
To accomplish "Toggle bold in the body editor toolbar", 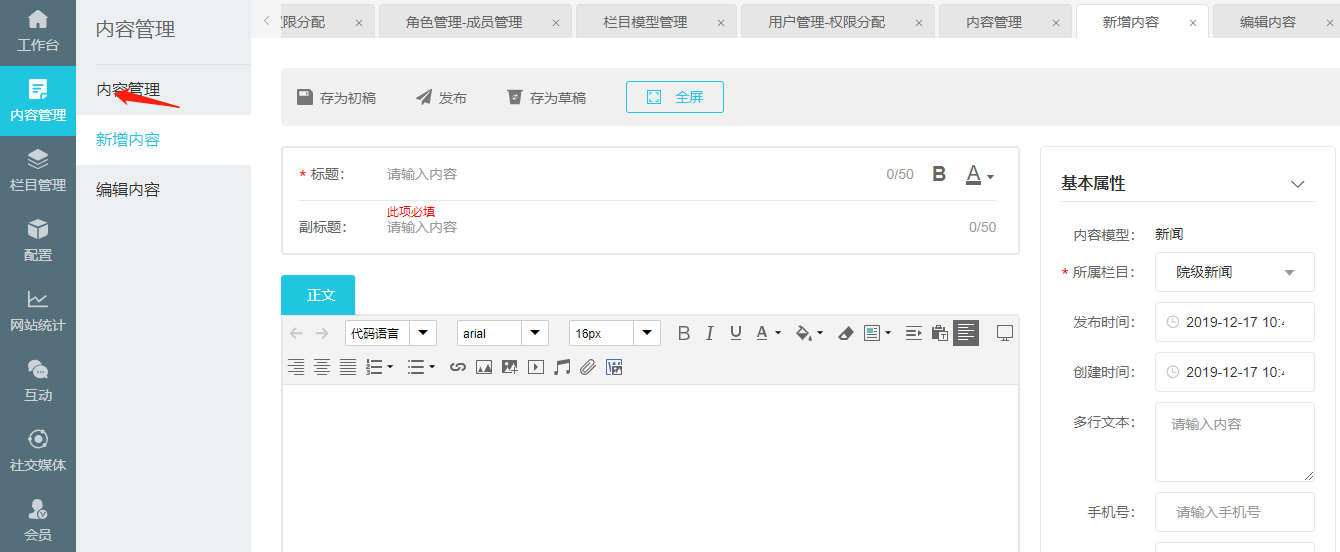I will click(x=684, y=333).
